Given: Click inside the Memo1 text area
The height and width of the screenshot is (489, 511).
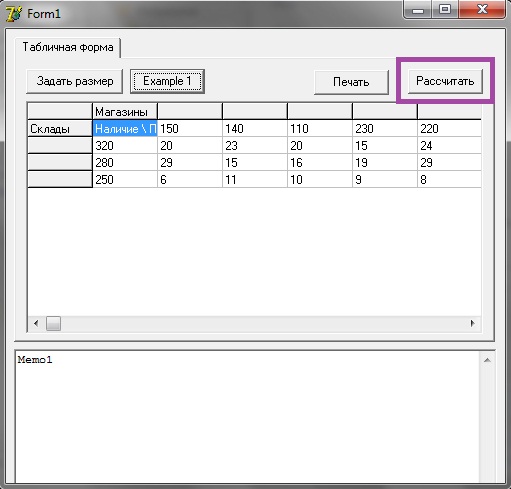Looking at the screenshot, I should (247, 417).
